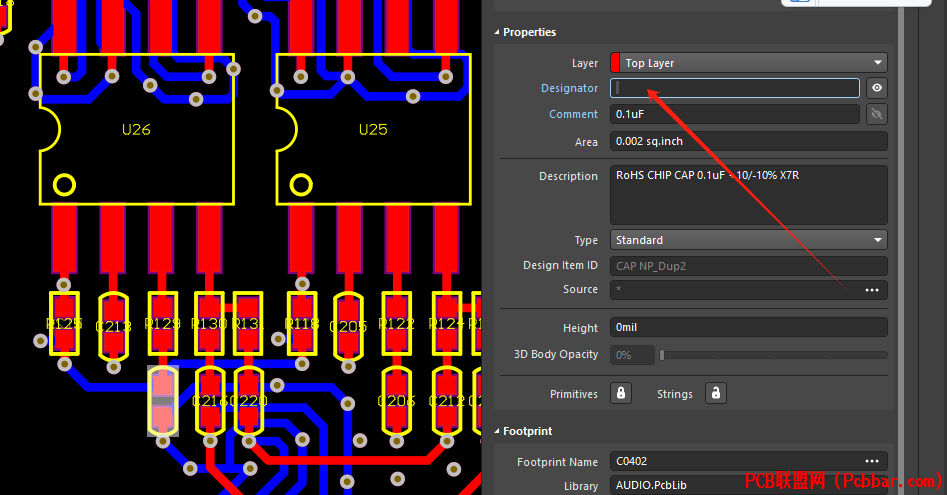Viewport: 947px width, 495px height.
Task: Open the Source browse ellipsis button
Action: pyautogui.click(x=872, y=290)
